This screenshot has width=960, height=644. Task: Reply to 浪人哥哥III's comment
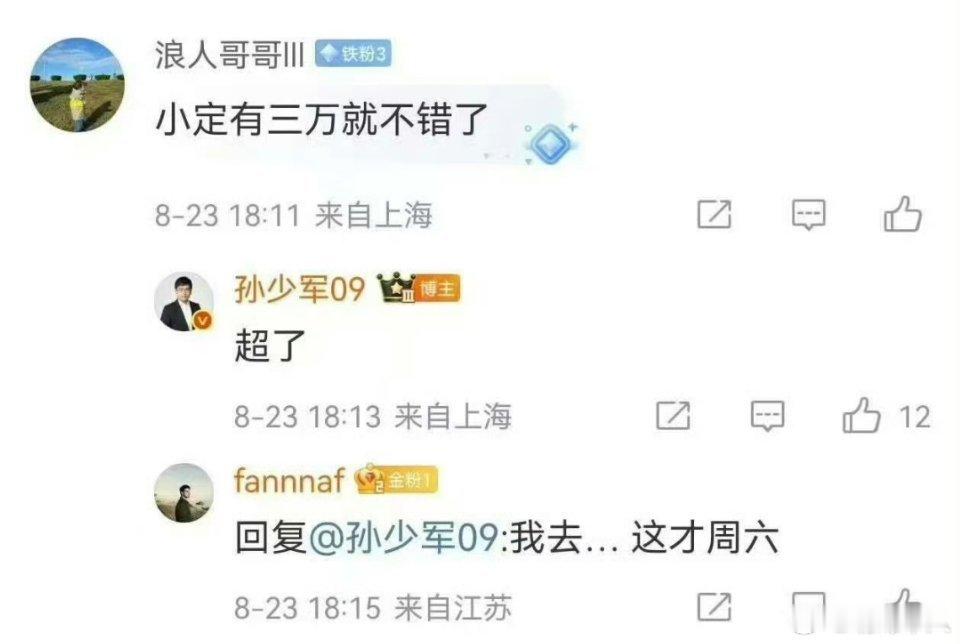click(x=809, y=215)
